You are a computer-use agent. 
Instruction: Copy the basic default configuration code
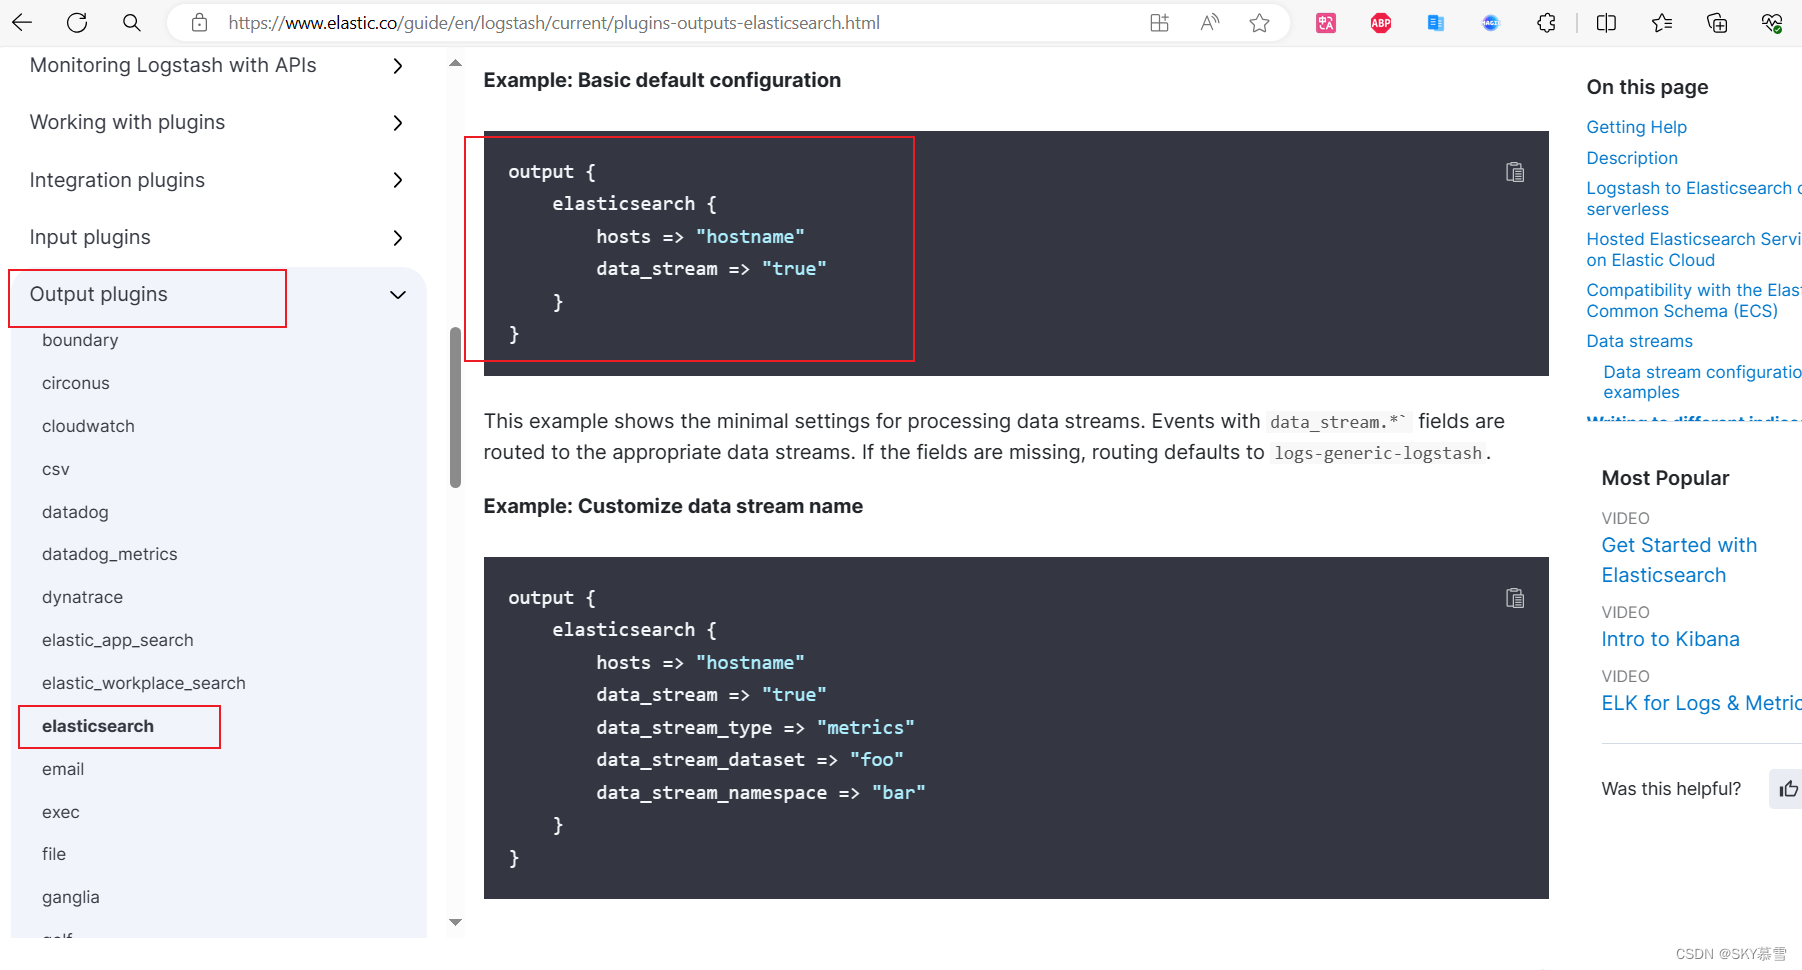pyautogui.click(x=1515, y=172)
